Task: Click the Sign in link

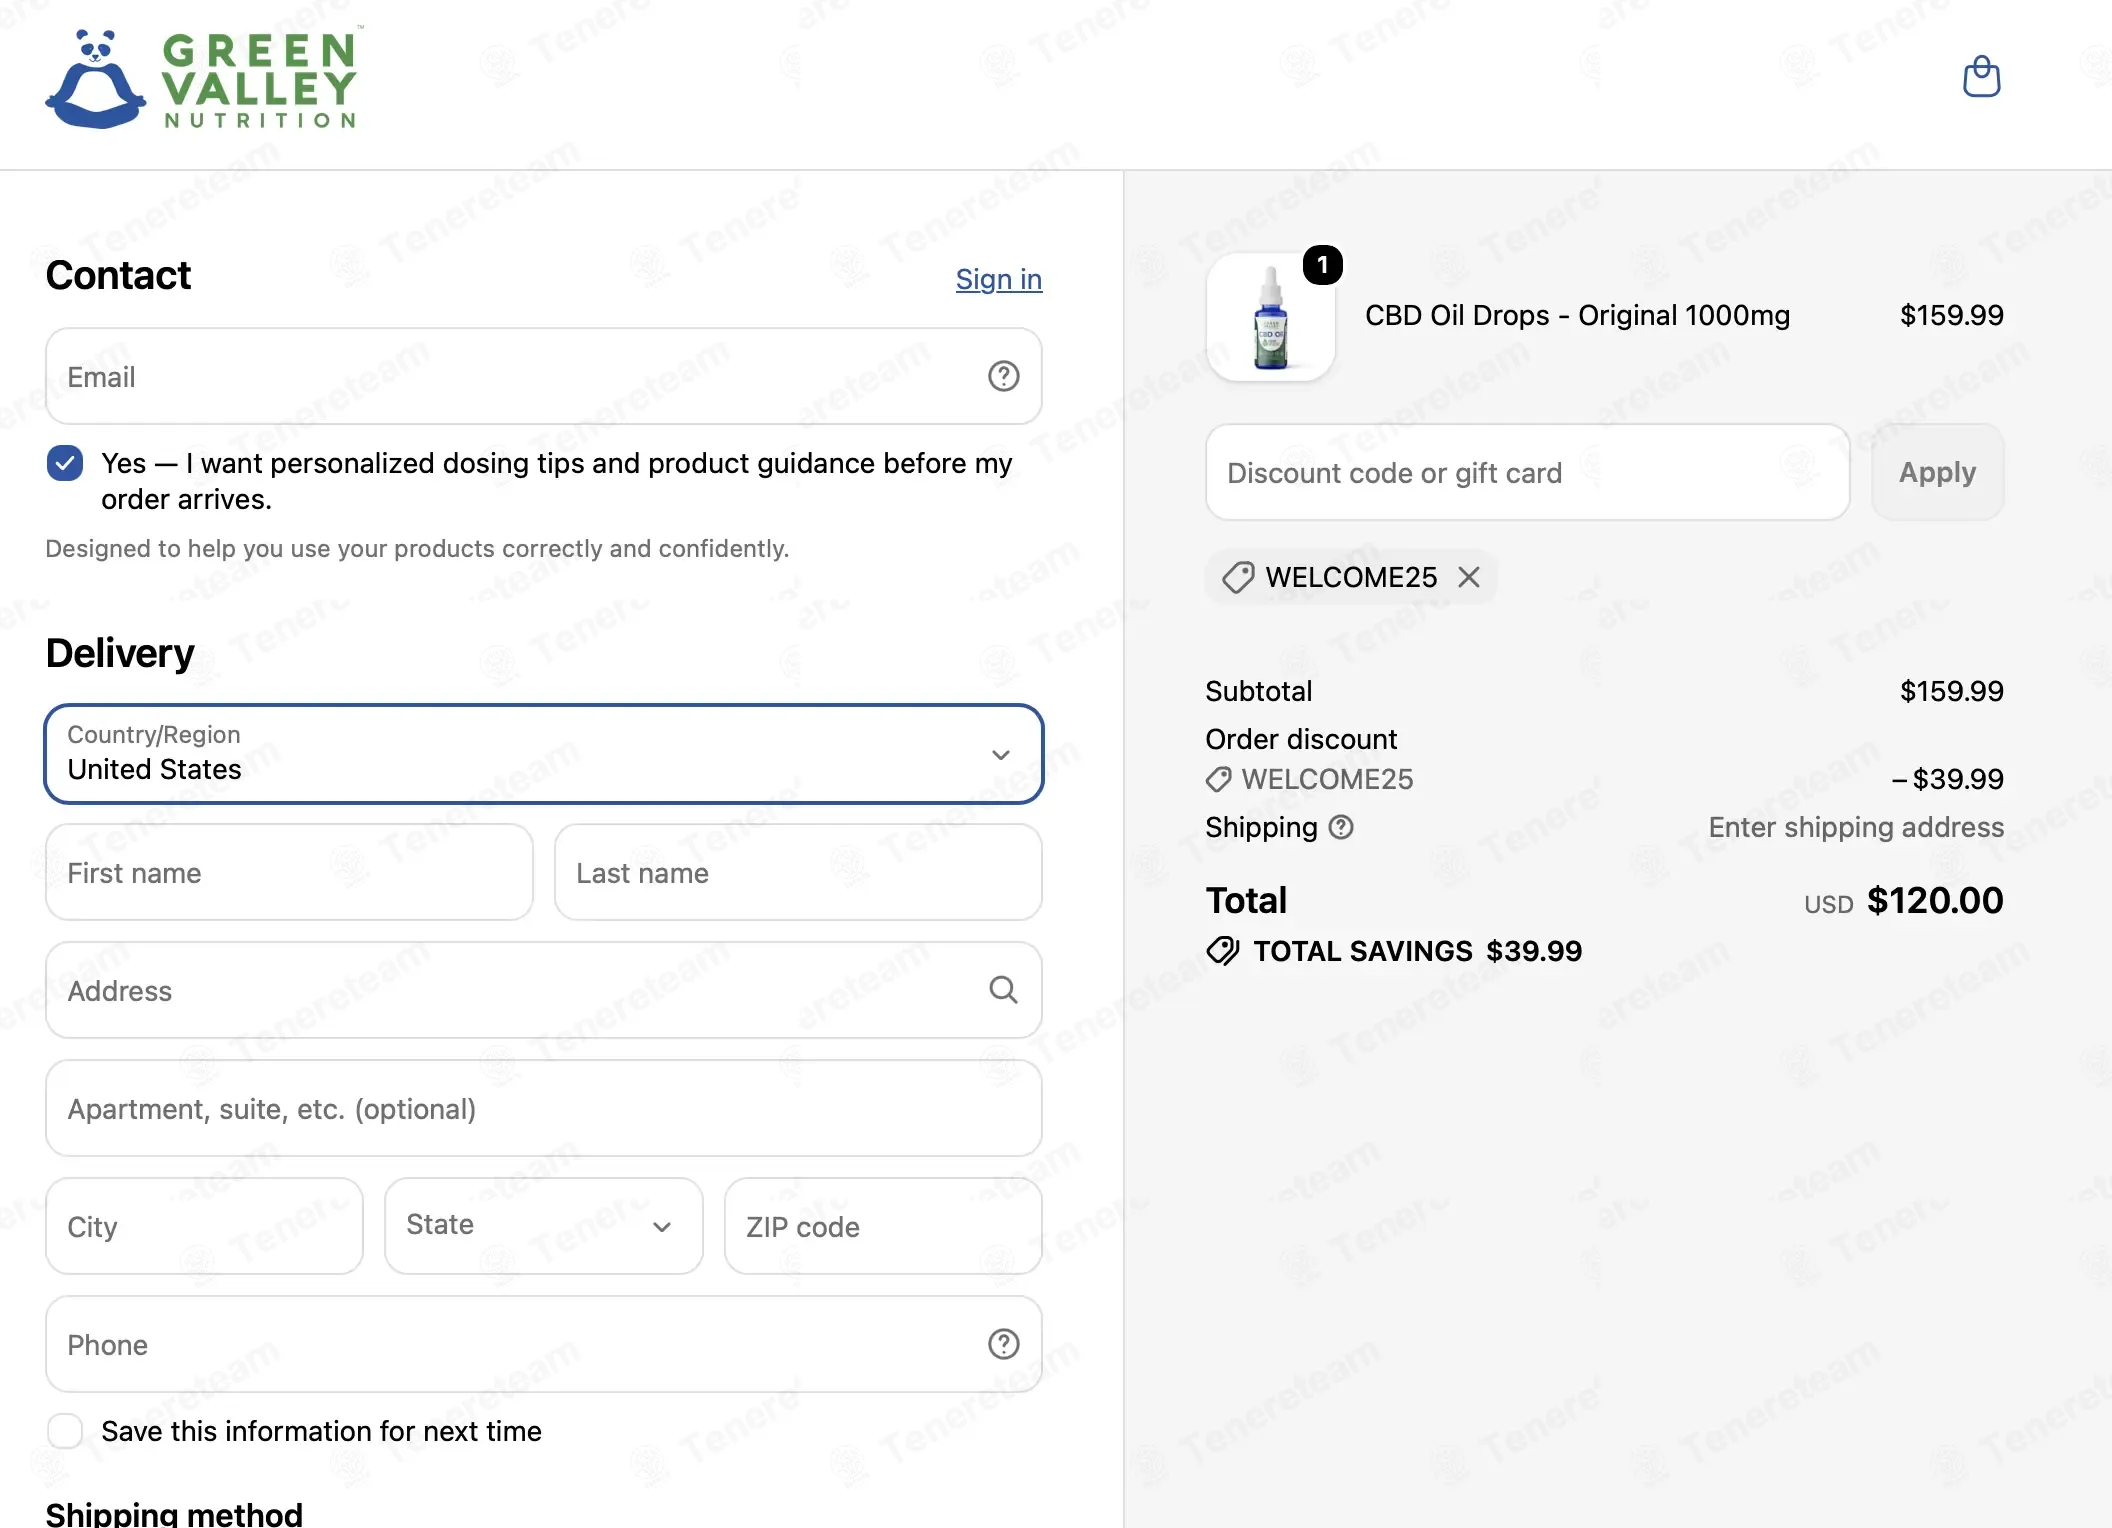Action: coord(998,279)
